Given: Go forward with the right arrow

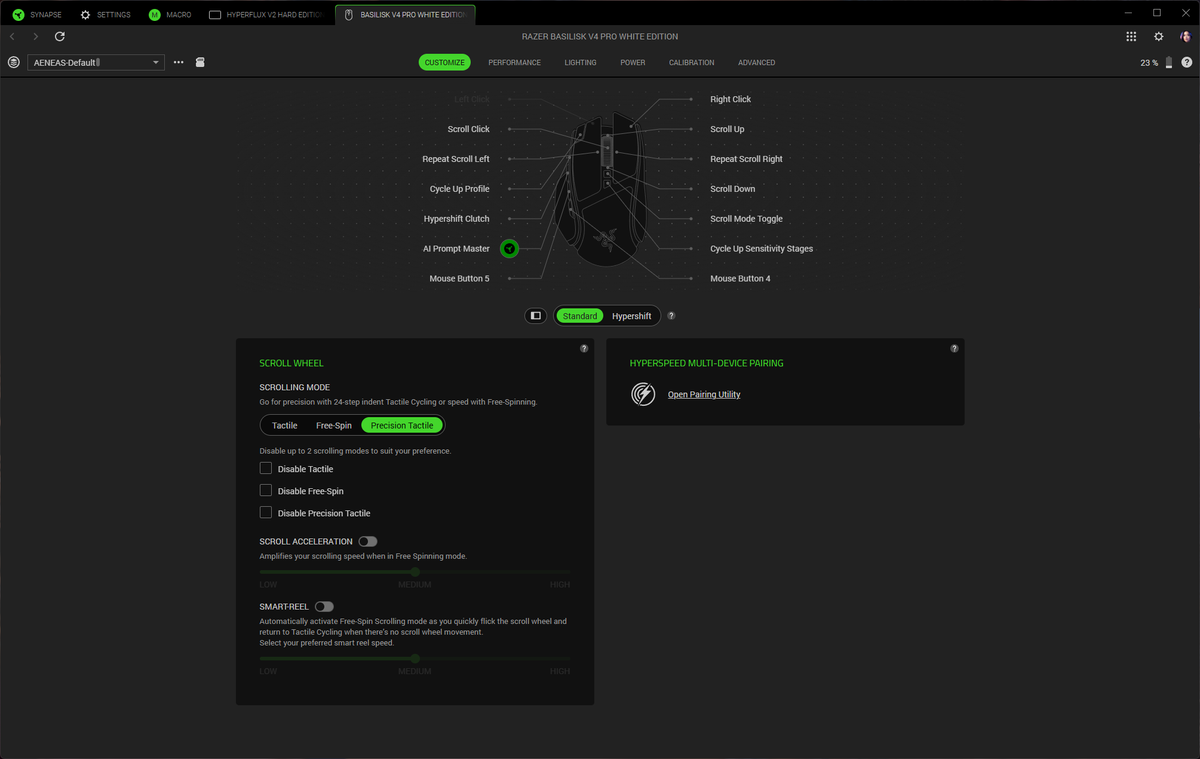Looking at the screenshot, I should click(36, 36).
